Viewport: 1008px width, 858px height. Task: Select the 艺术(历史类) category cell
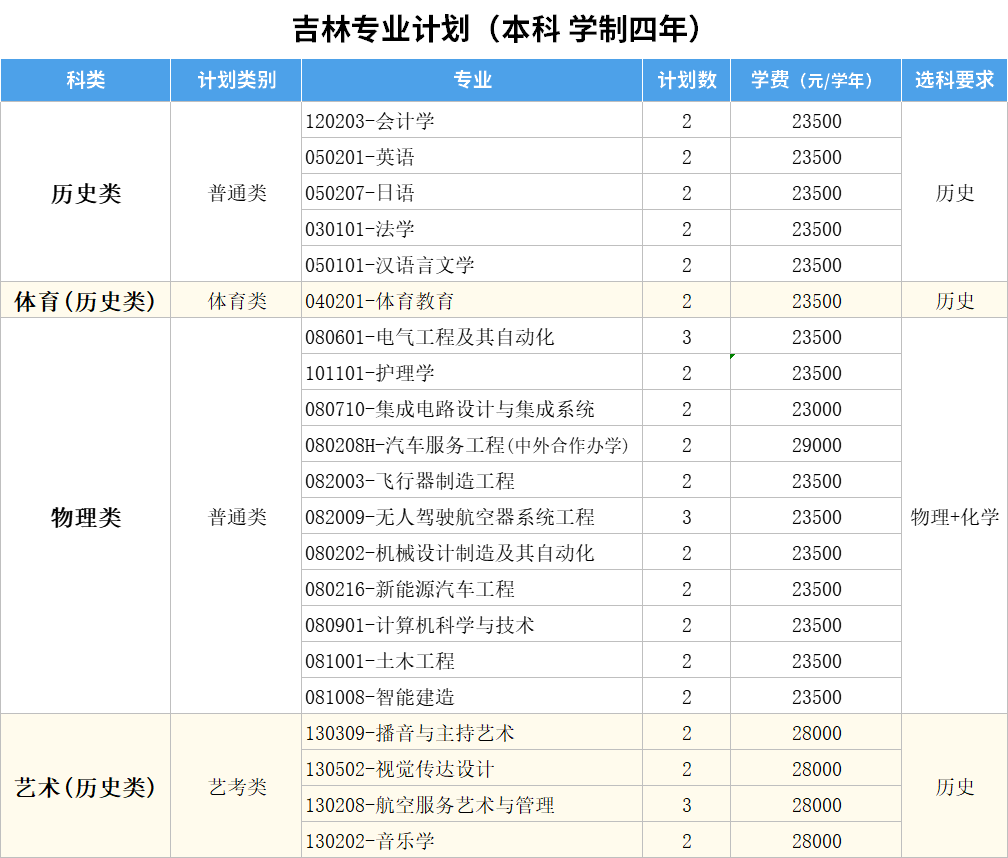coord(85,787)
